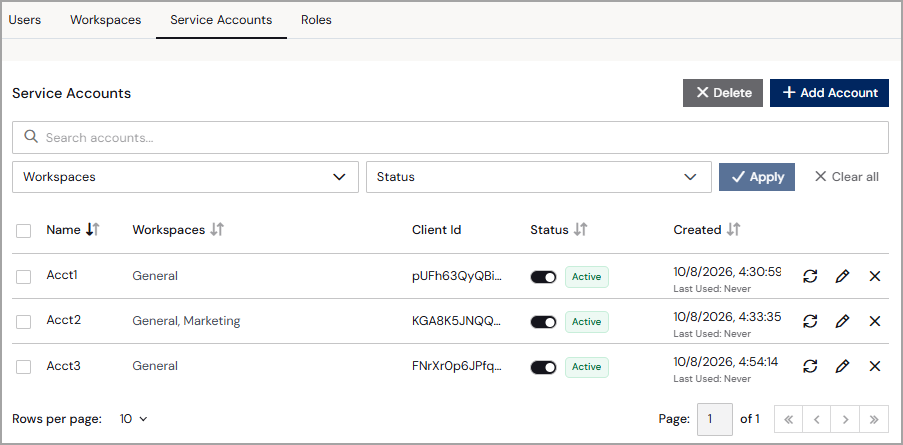The height and width of the screenshot is (445, 903).
Task: Click the Client Id column header
Action: click(437, 230)
